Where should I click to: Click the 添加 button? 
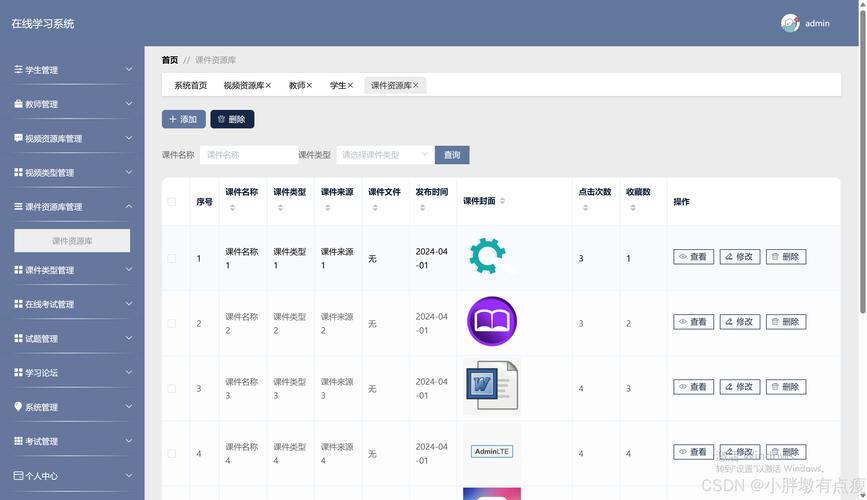tap(184, 119)
